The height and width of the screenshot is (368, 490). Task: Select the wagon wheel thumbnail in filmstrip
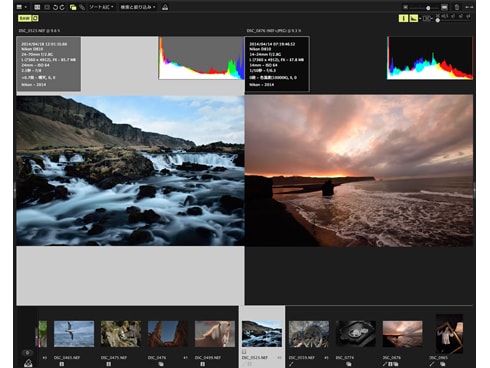coord(309,334)
